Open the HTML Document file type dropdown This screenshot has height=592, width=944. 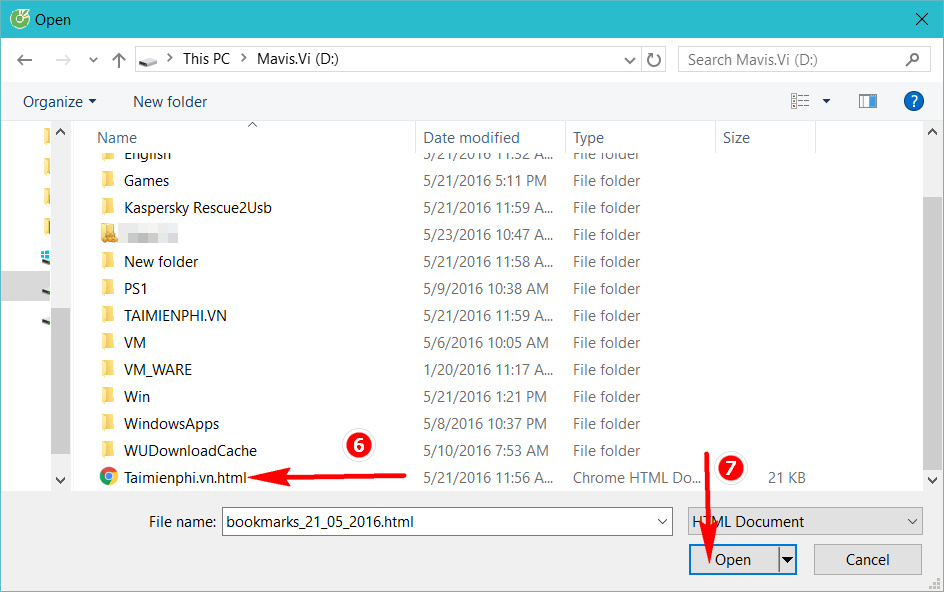click(x=804, y=521)
